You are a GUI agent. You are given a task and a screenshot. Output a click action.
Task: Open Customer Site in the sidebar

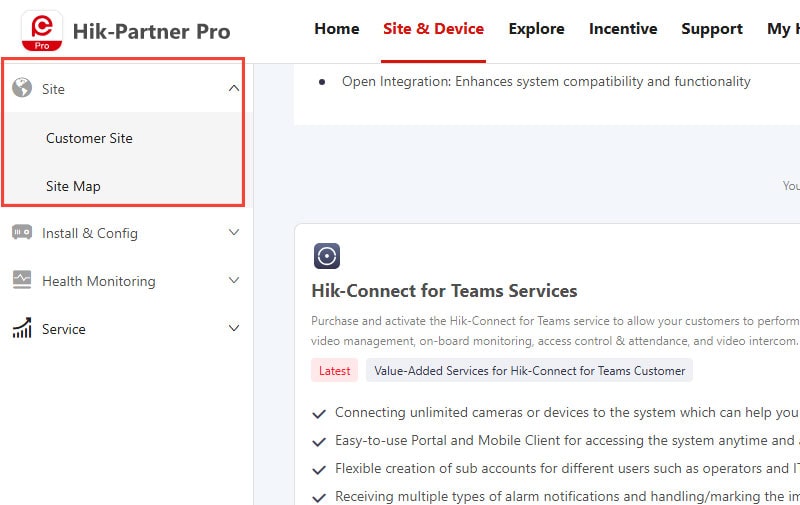pyautogui.click(x=89, y=138)
